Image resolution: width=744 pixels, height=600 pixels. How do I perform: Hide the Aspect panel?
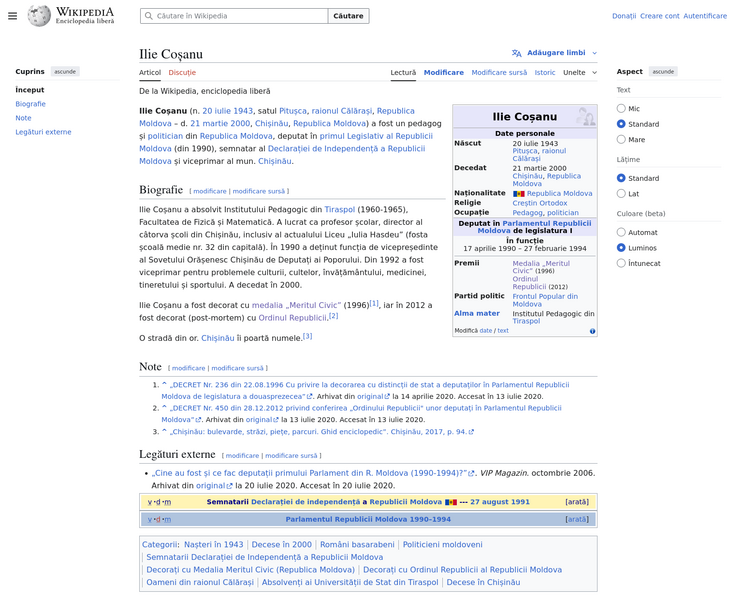[x=663, y=72]
